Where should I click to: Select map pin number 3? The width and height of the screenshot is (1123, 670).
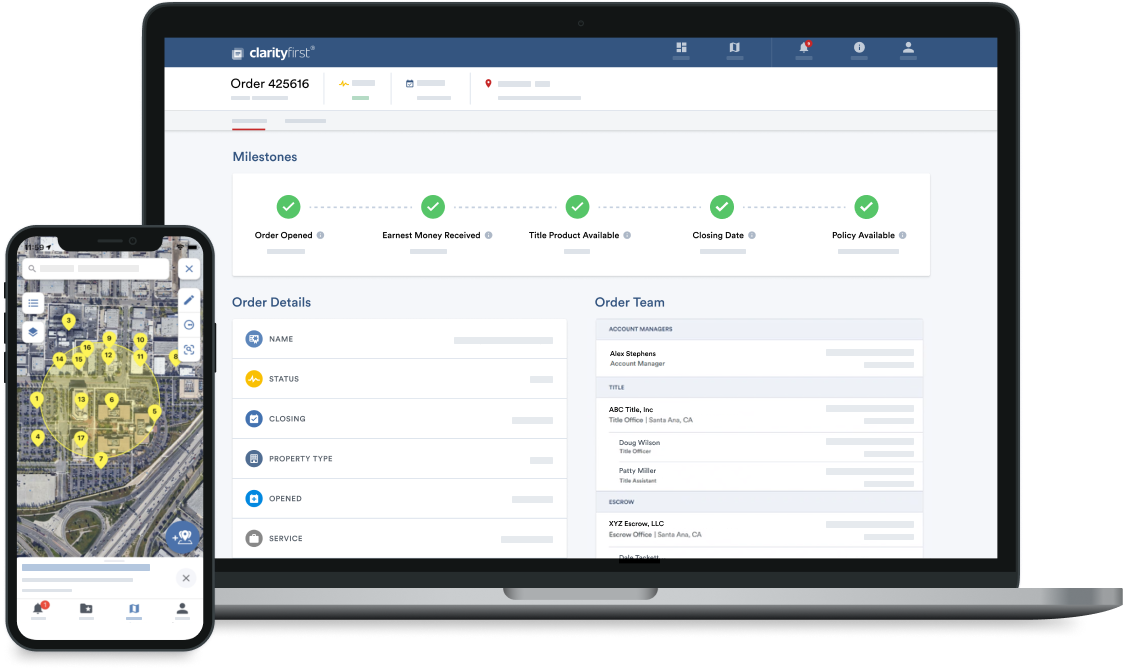[68, 321]
